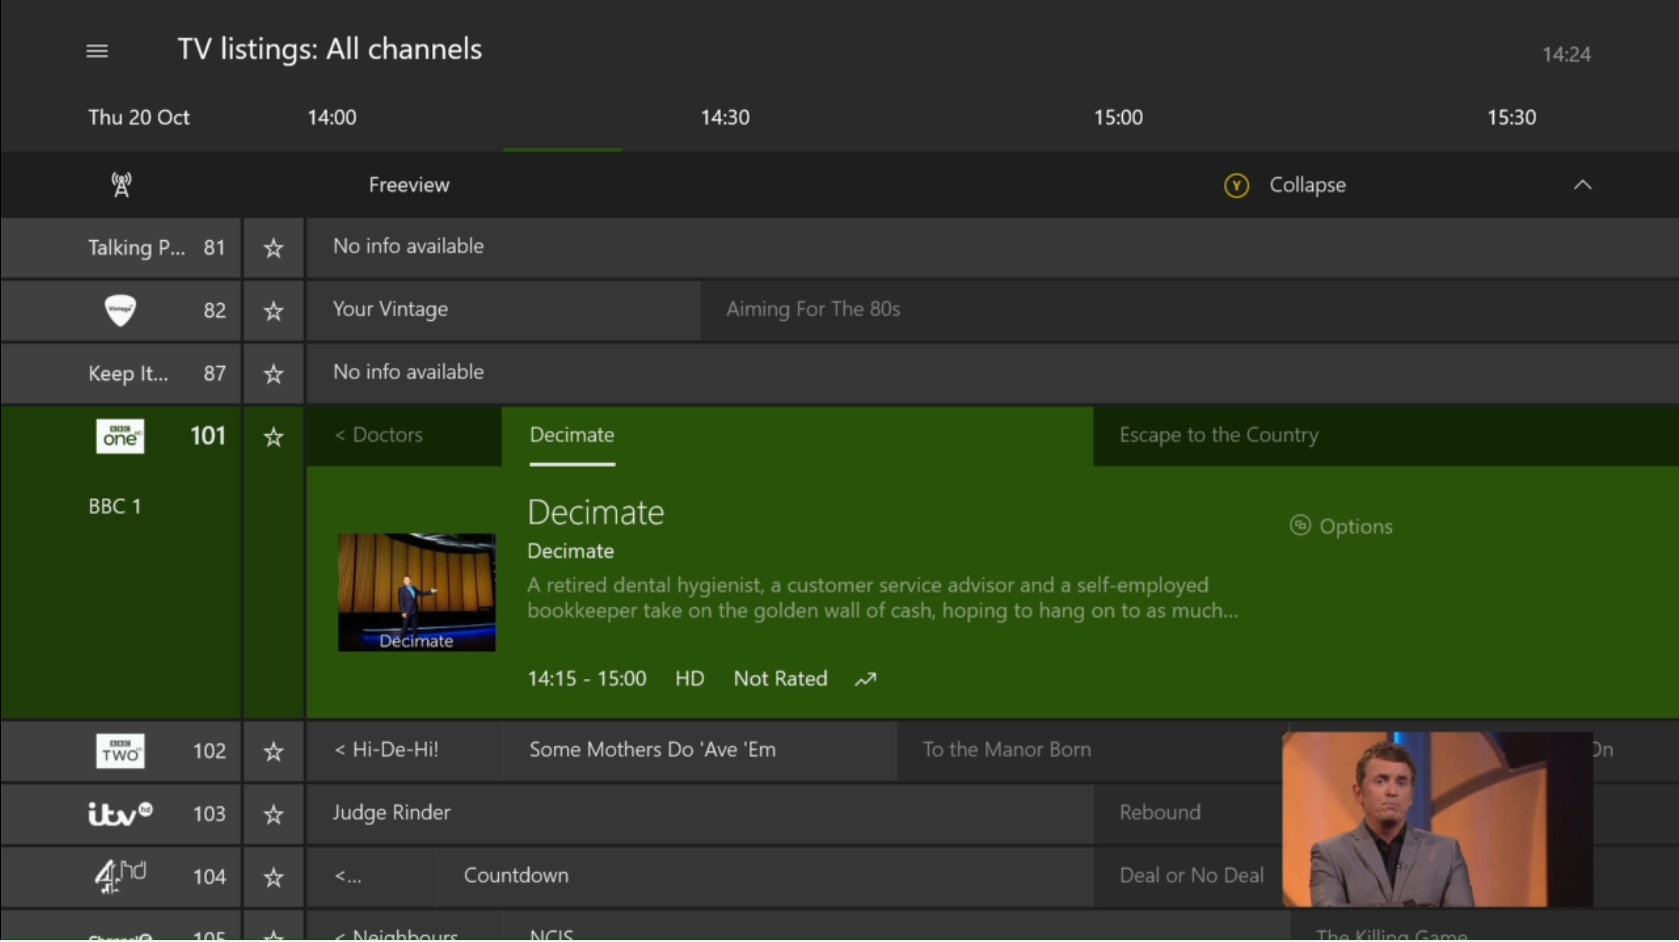Click the BBC Two channel logo
This screenshot has width=1679, height=942.
pos(120,751)
